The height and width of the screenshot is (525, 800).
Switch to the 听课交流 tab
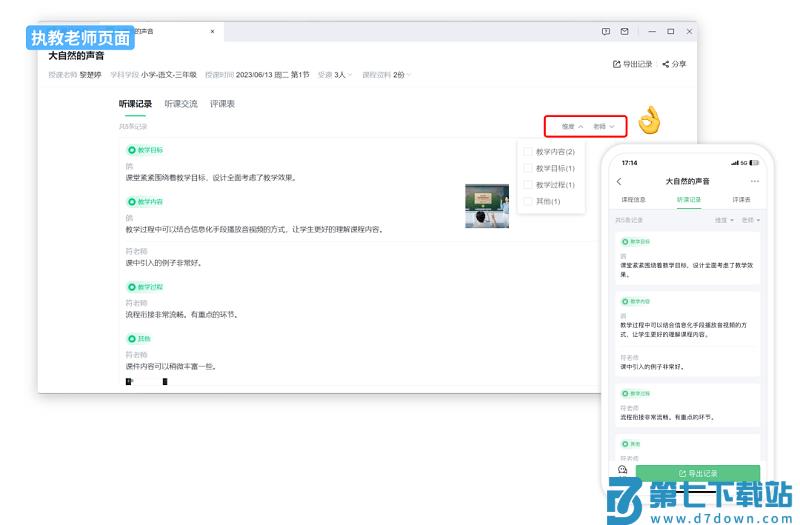pos(181,104)
